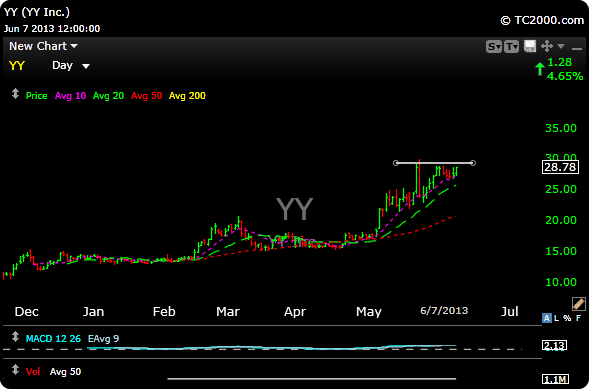Open the ruler drawing tools icon

(x=578, y=303)
